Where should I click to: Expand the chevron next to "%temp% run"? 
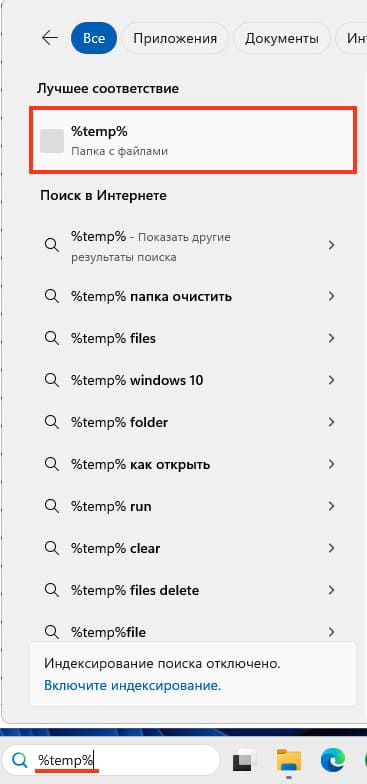coord(331,506)
